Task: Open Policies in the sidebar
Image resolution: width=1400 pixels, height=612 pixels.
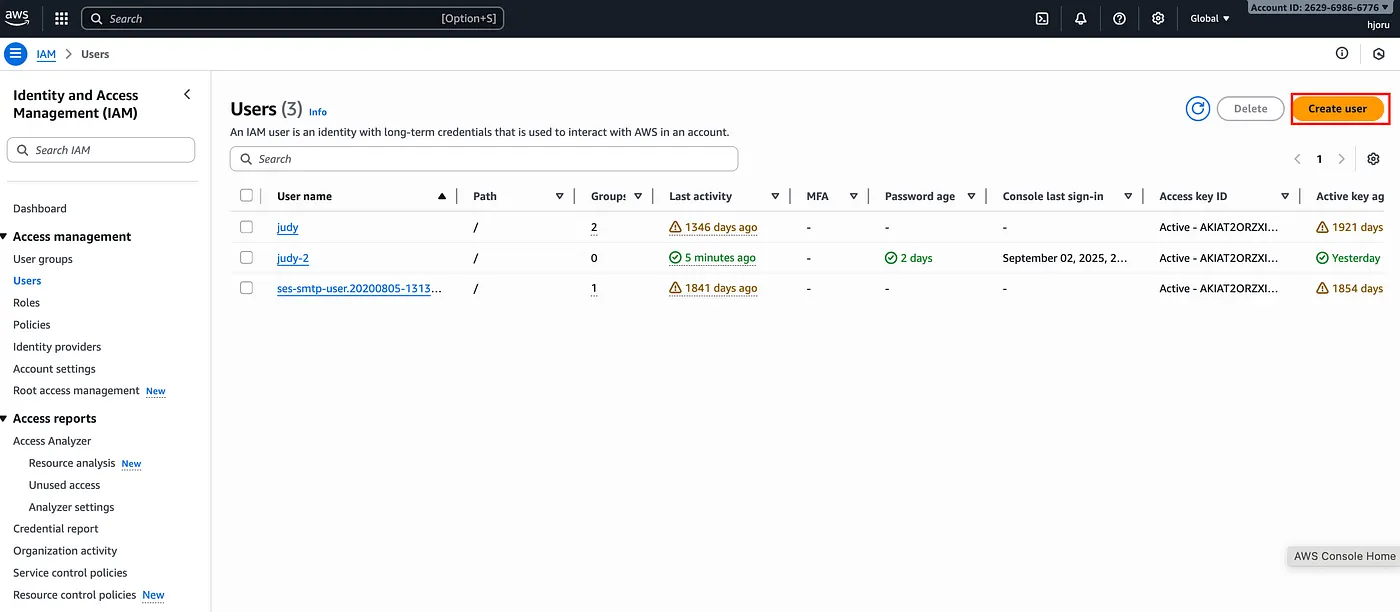Action: point(32,325)
